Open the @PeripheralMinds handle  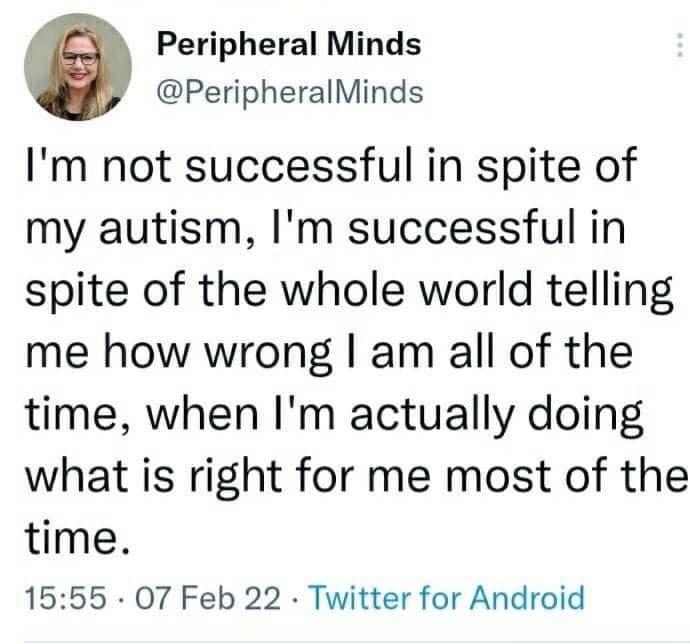[290, 92]
